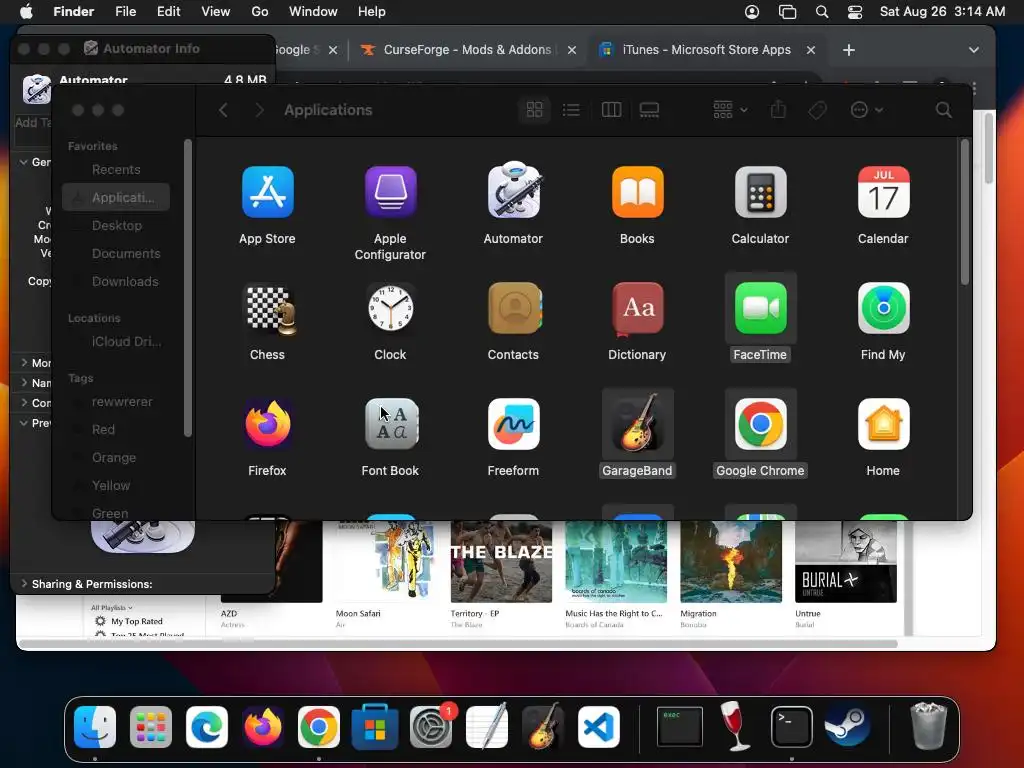Close the CurseForge browser tab
This screenshot has width=1024, height=768.
pos(571,50)
